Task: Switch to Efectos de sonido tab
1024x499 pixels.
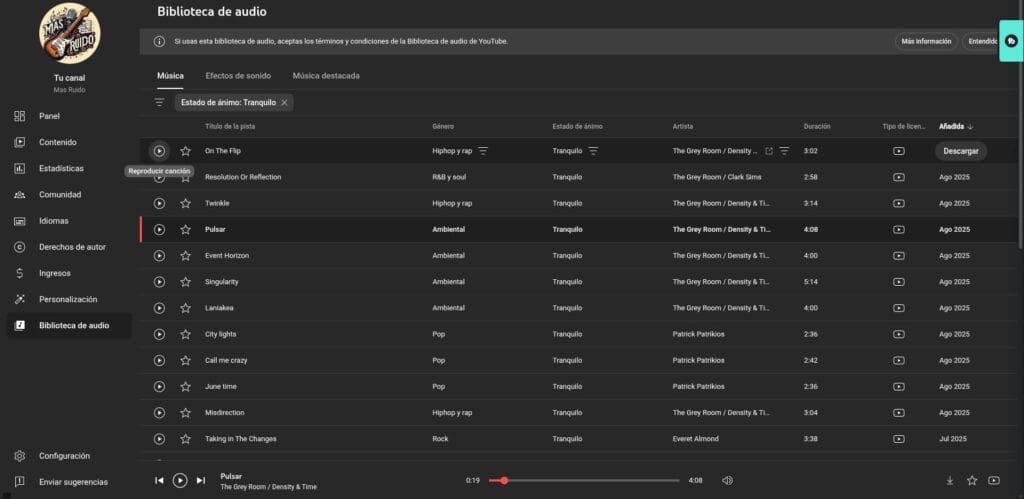Action: click(238, 76)
